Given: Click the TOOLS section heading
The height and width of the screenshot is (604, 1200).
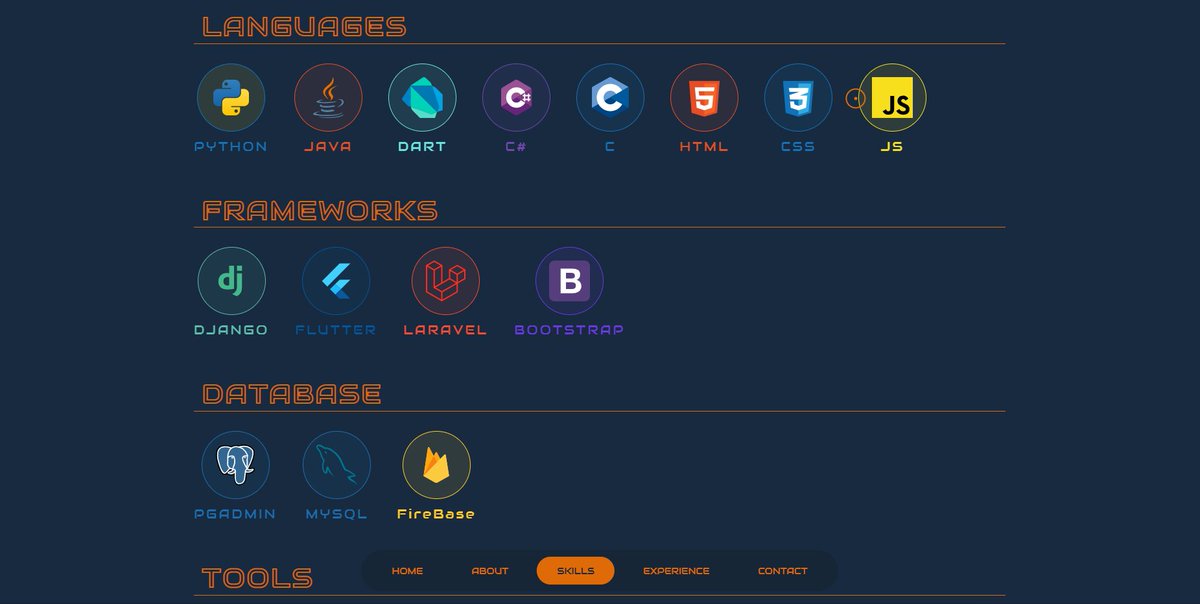Looking at the screenshot, I should [x=257, y=578].
